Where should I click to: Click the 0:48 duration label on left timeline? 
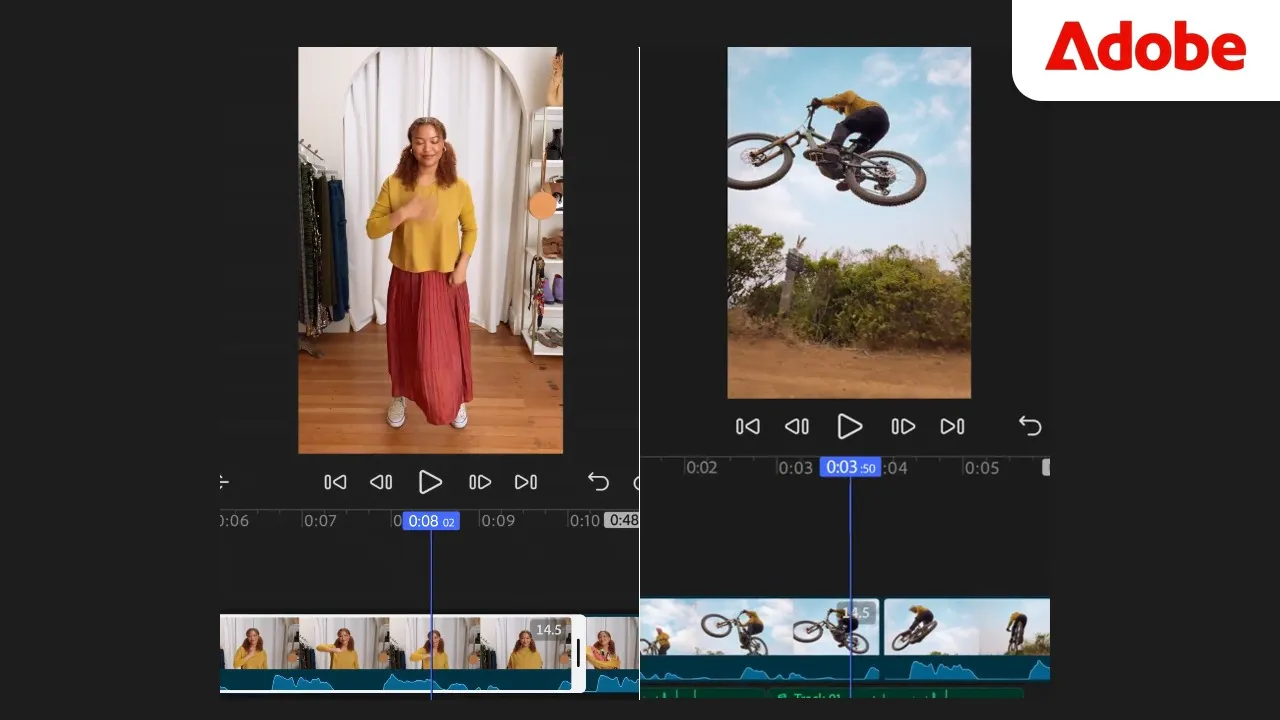tap(623, 521)
